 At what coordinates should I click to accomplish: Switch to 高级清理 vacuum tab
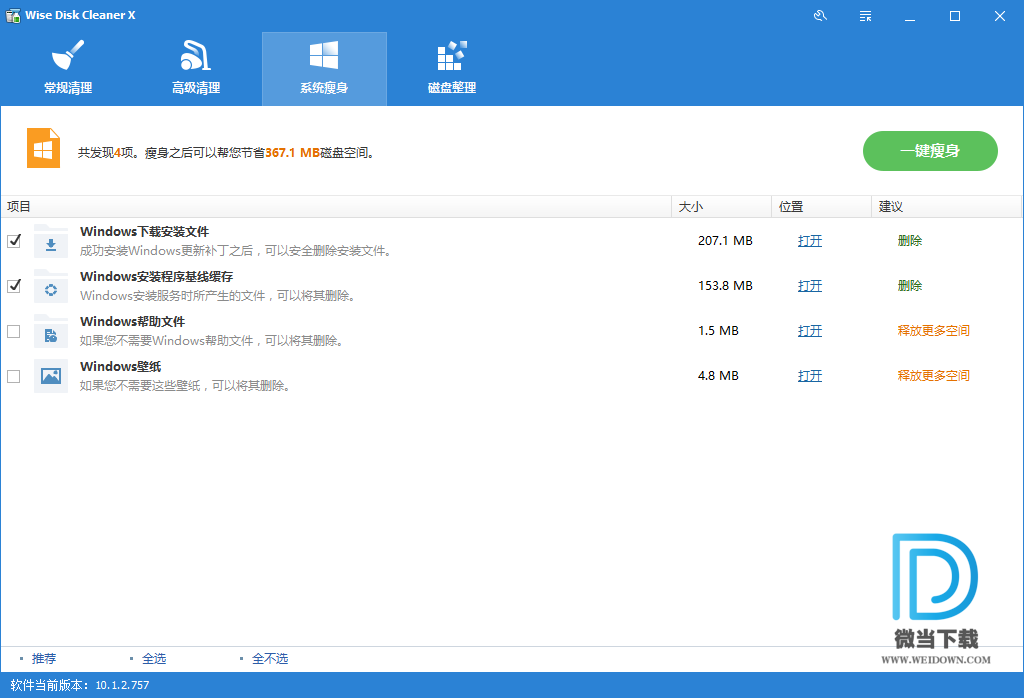196,69
